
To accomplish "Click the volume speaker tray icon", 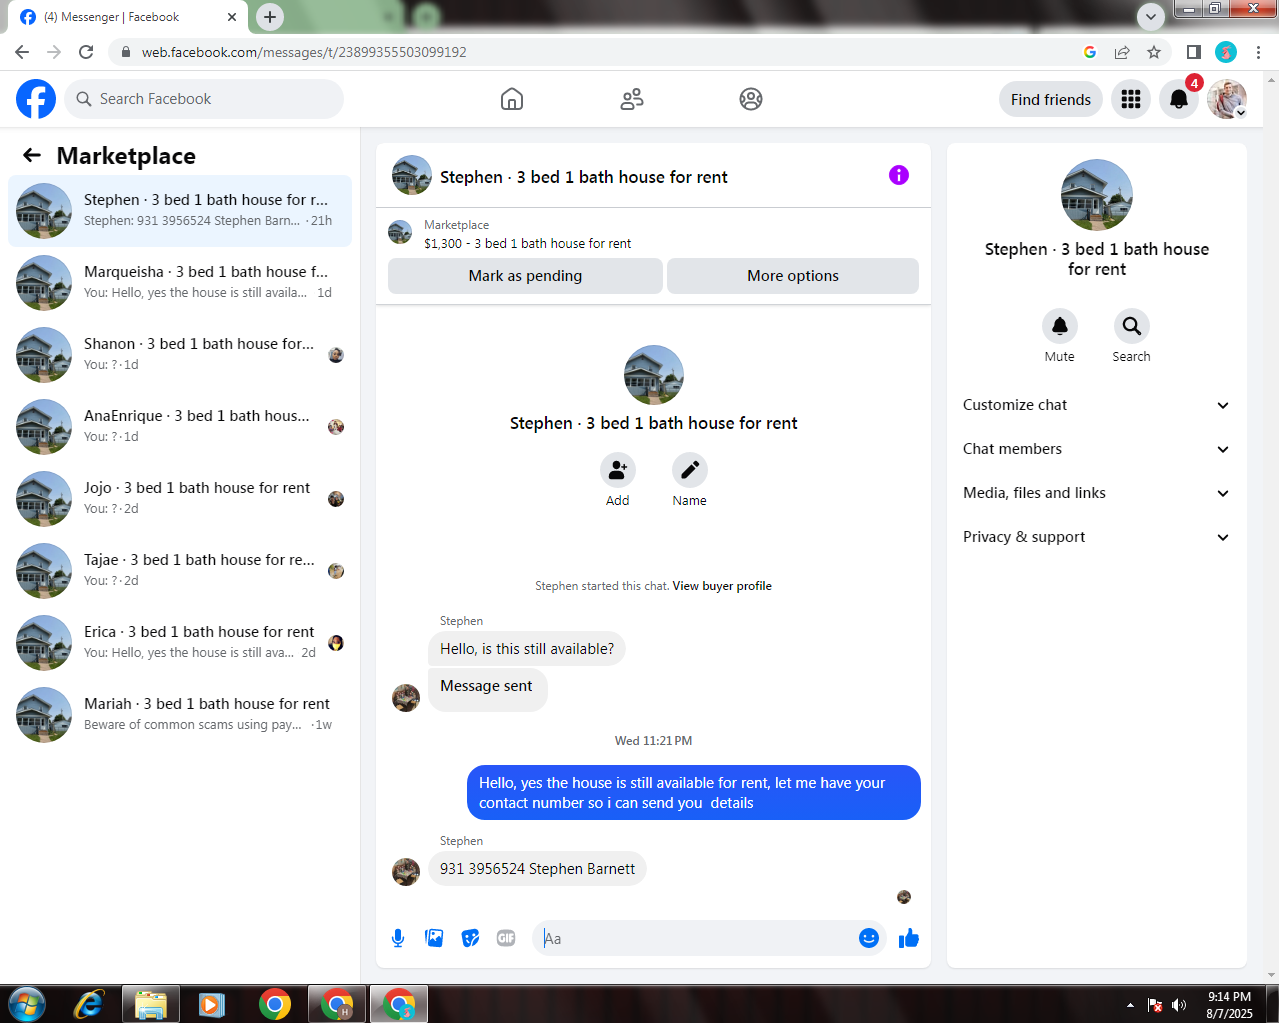I will [x=1179, y=1005].
